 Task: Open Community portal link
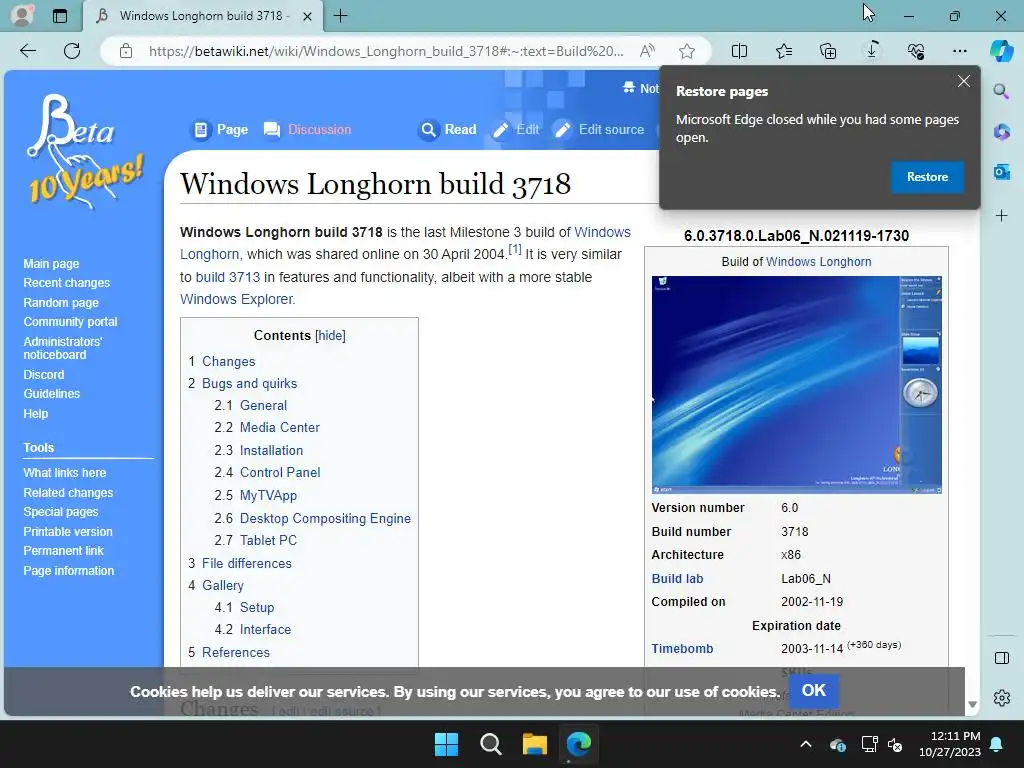[x=71, y=322]
